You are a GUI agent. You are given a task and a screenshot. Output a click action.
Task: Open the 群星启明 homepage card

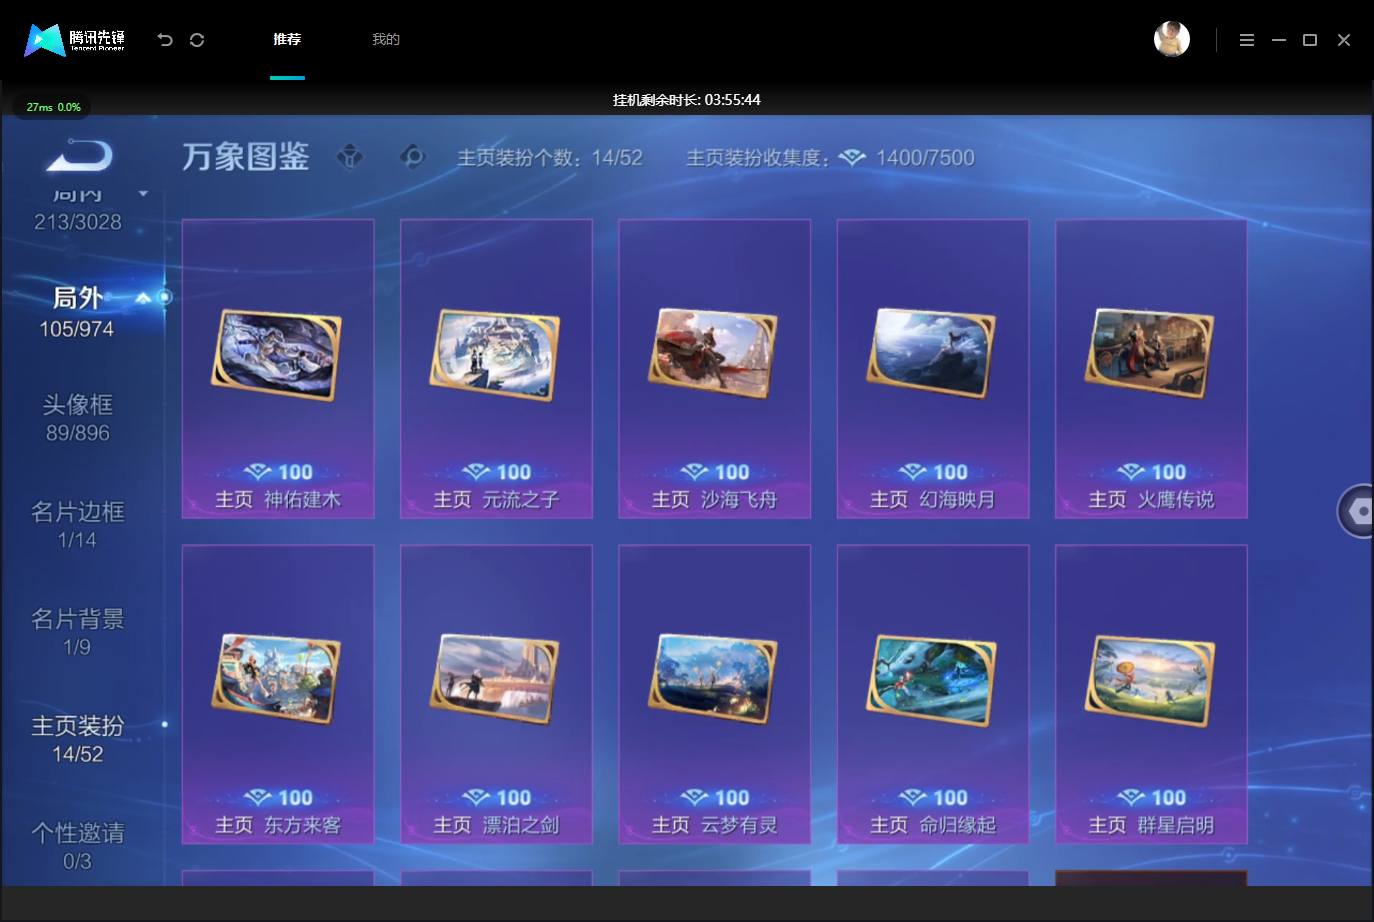pos(1151,694)
